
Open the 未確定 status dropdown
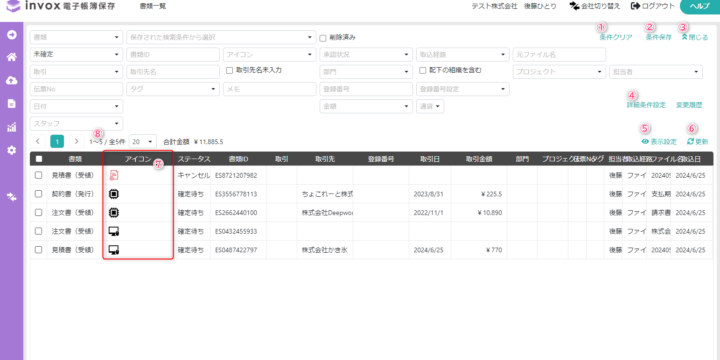tap(76, 54)
